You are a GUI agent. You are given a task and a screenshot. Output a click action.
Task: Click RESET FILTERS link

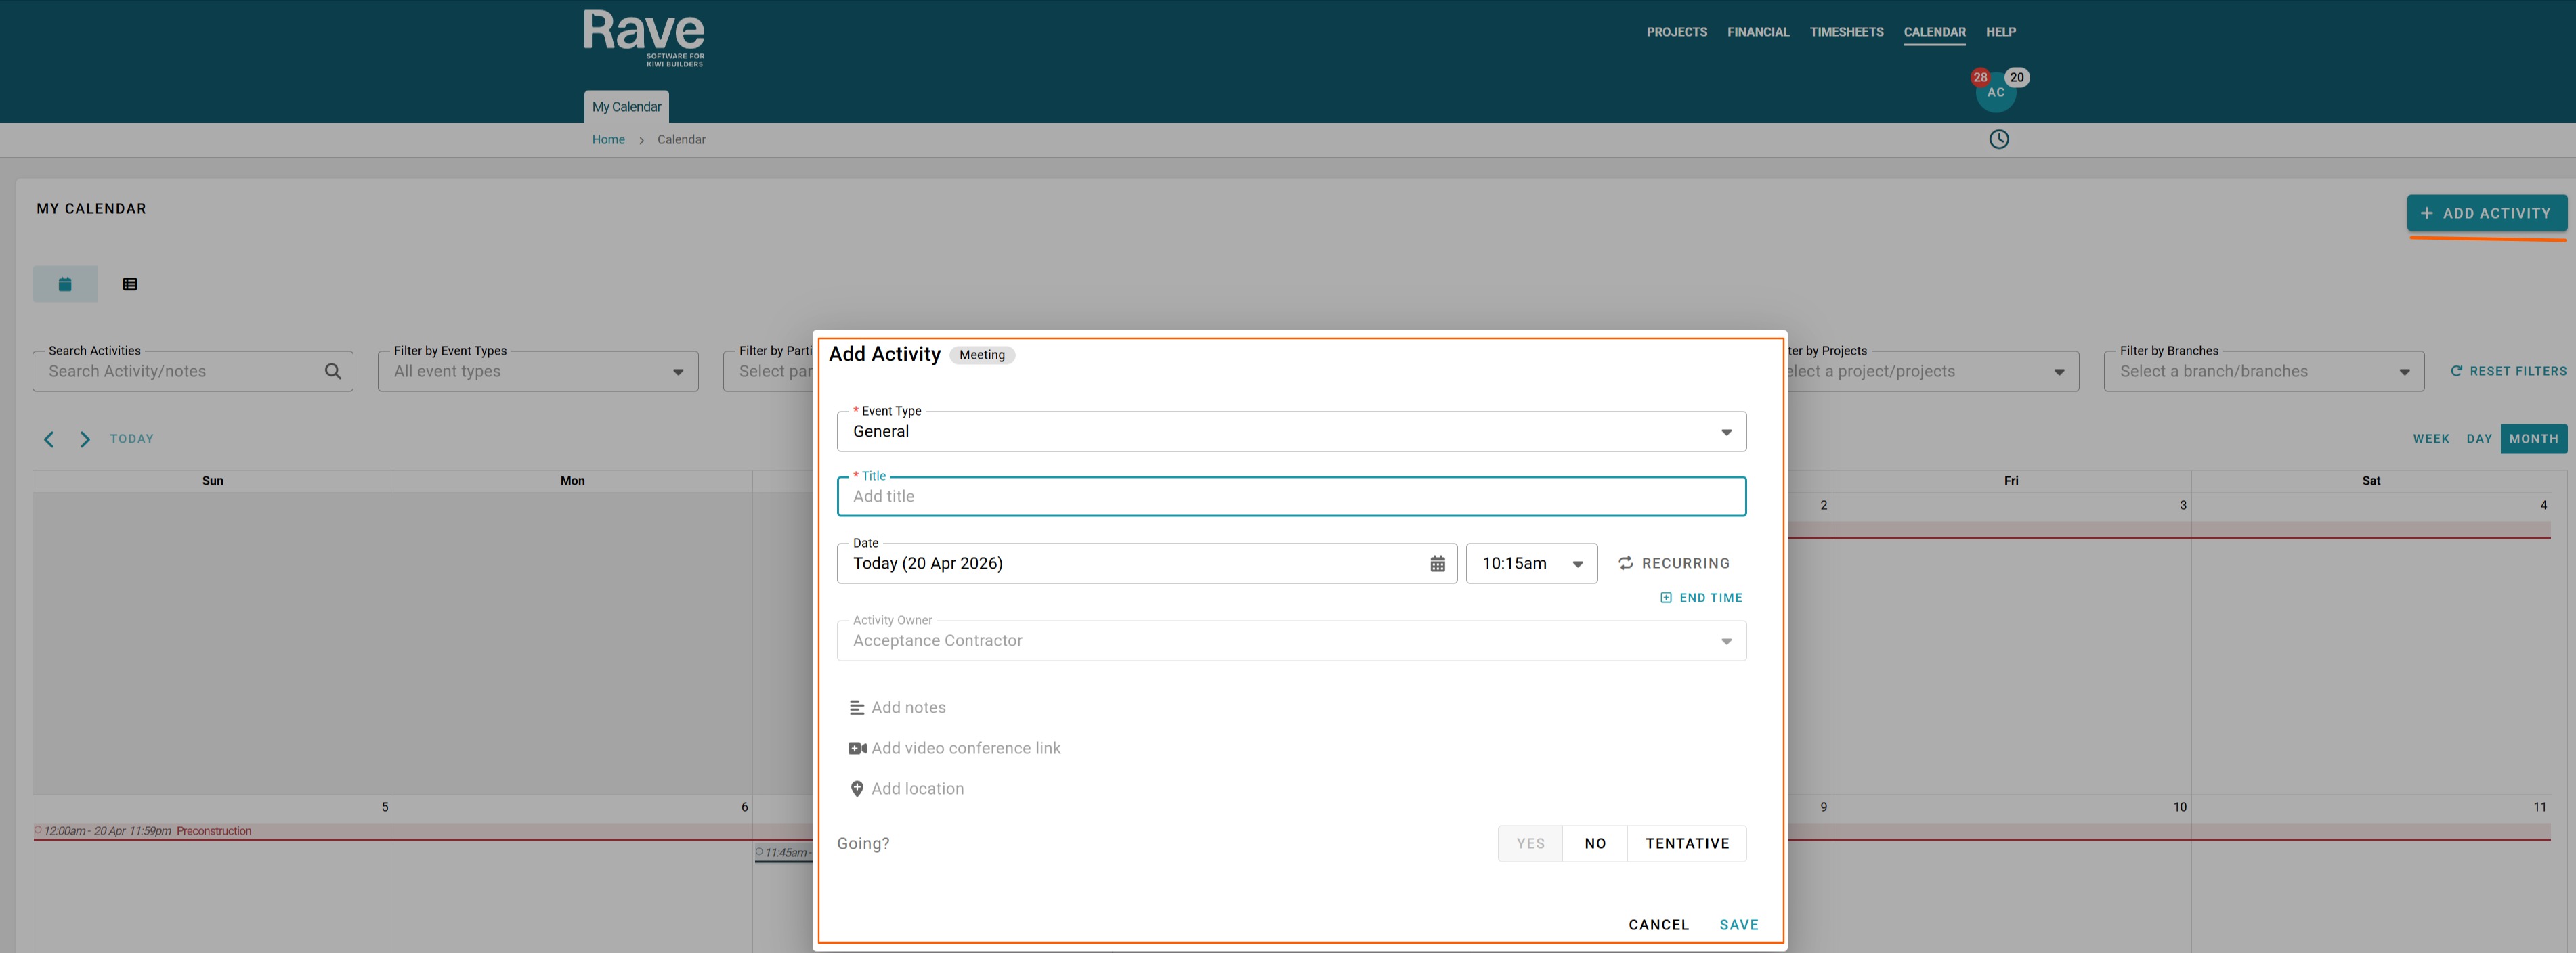pyautogui.click(x=2508, y=371)
